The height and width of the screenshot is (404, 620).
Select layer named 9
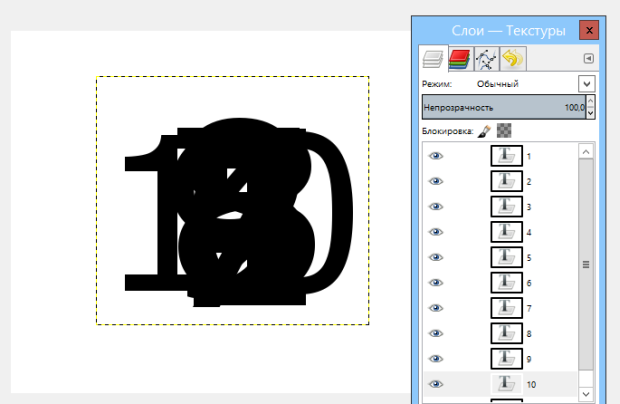tap(529, 359)
